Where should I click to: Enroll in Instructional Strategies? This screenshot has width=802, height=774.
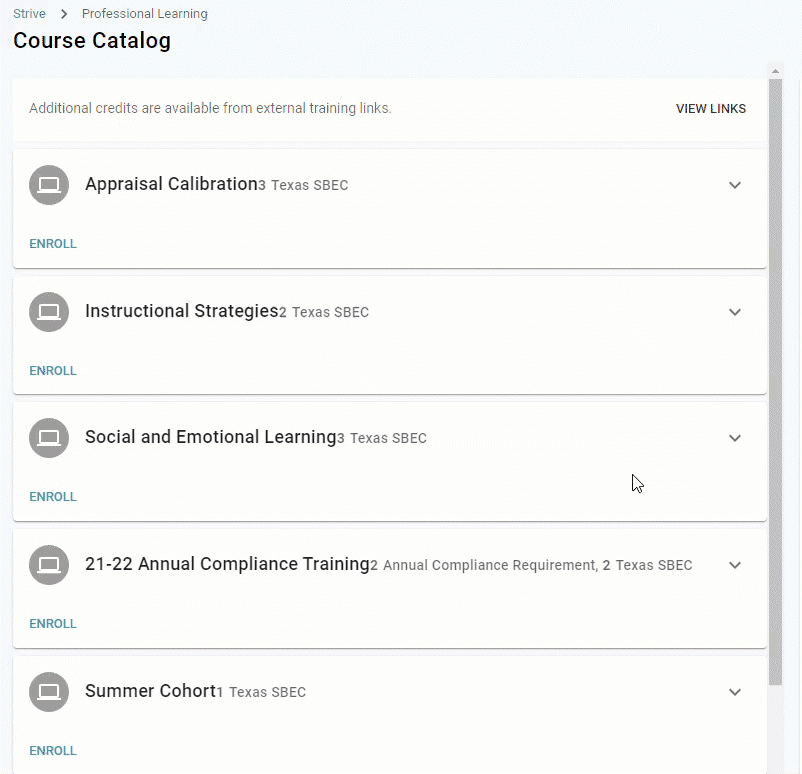(53, 371)
